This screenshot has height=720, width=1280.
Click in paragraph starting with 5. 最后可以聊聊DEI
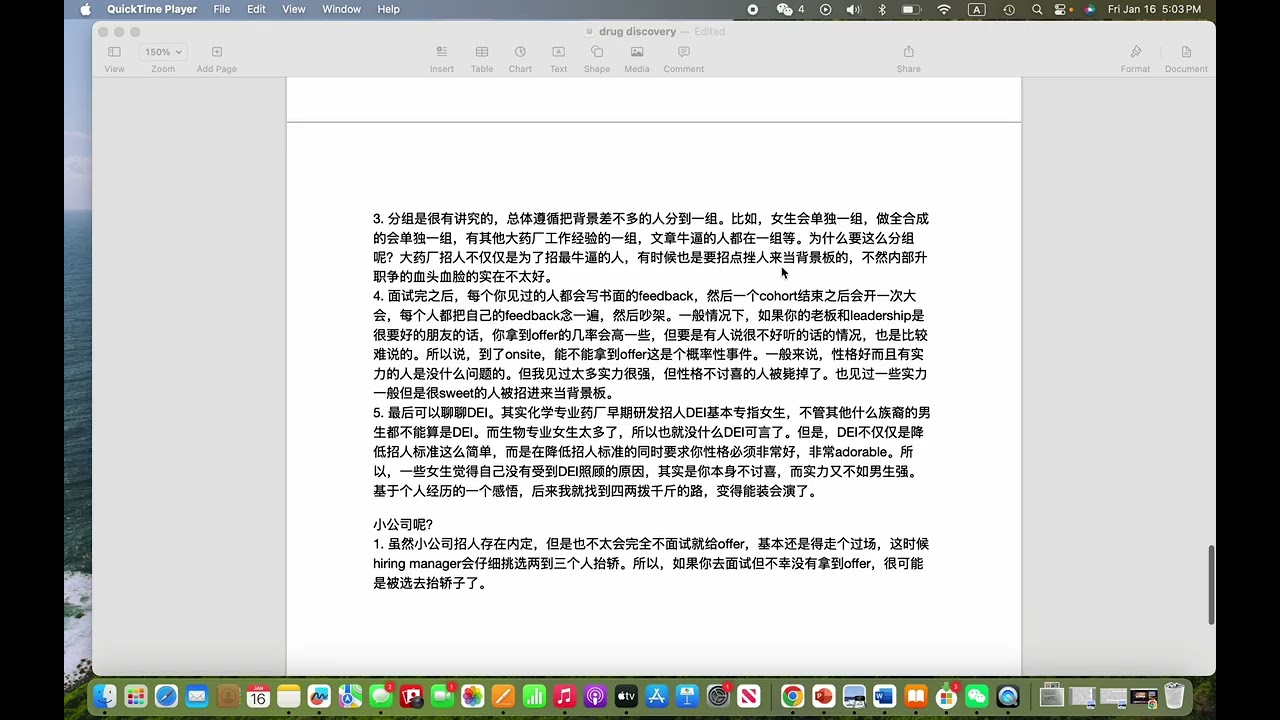click(651, 452)
